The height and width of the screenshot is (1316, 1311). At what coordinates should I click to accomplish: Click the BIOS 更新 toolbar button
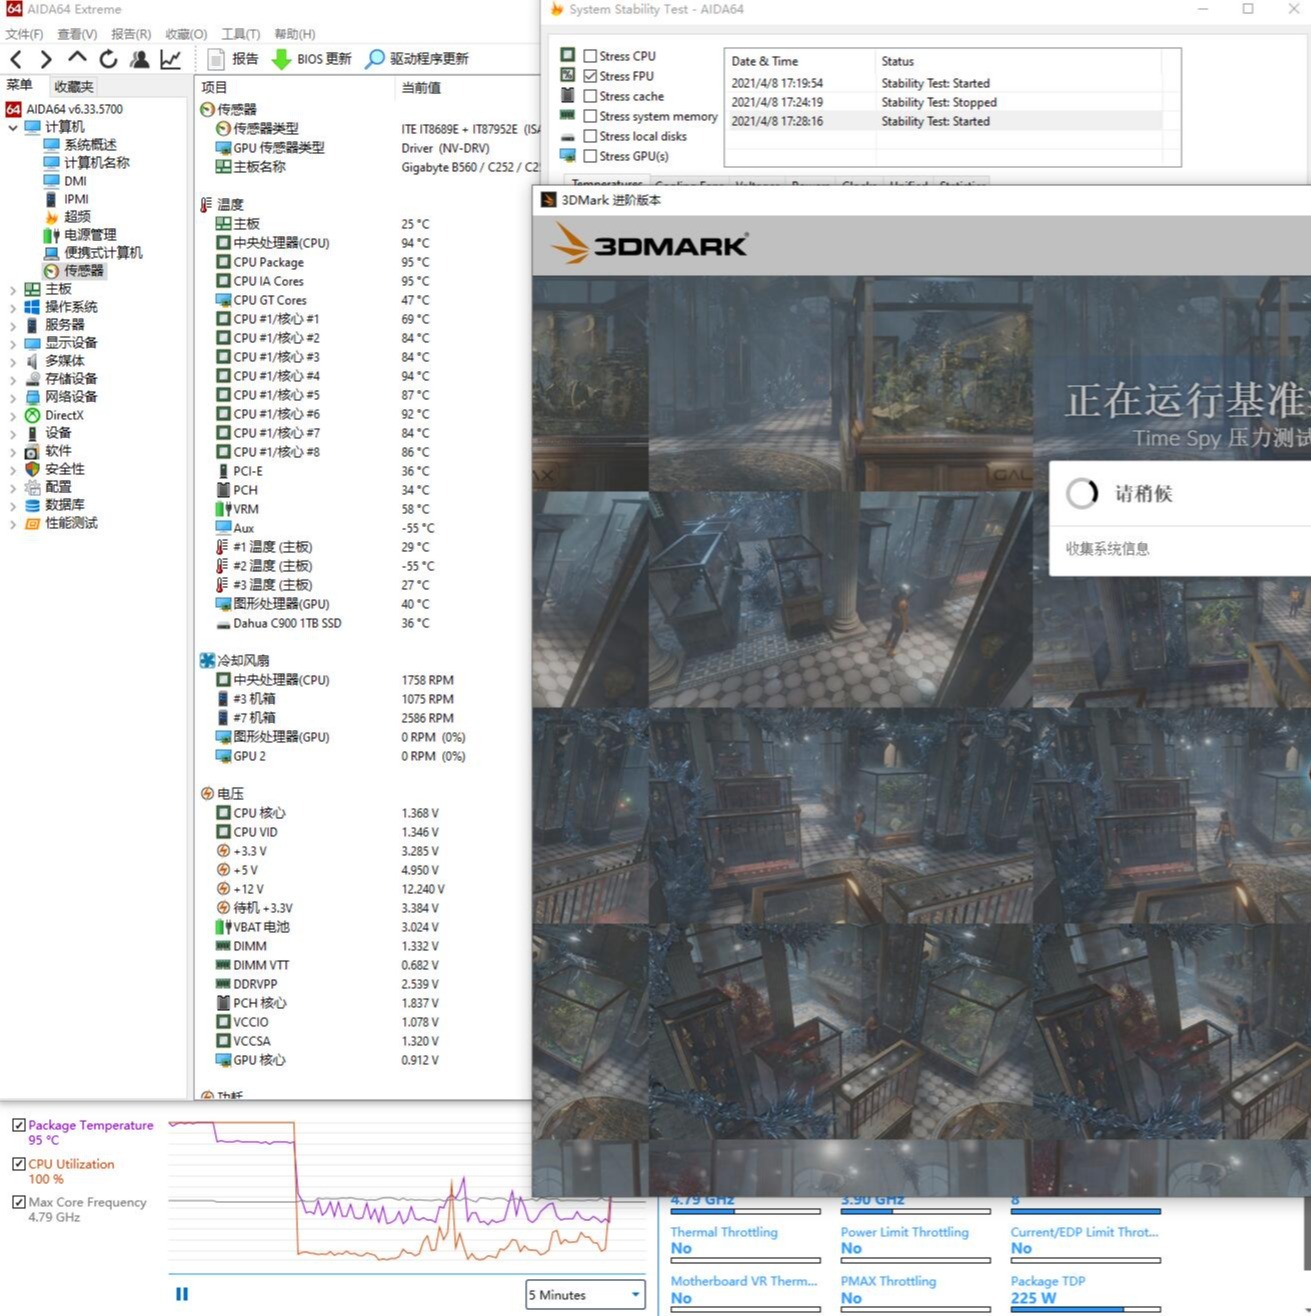point(313,59)
